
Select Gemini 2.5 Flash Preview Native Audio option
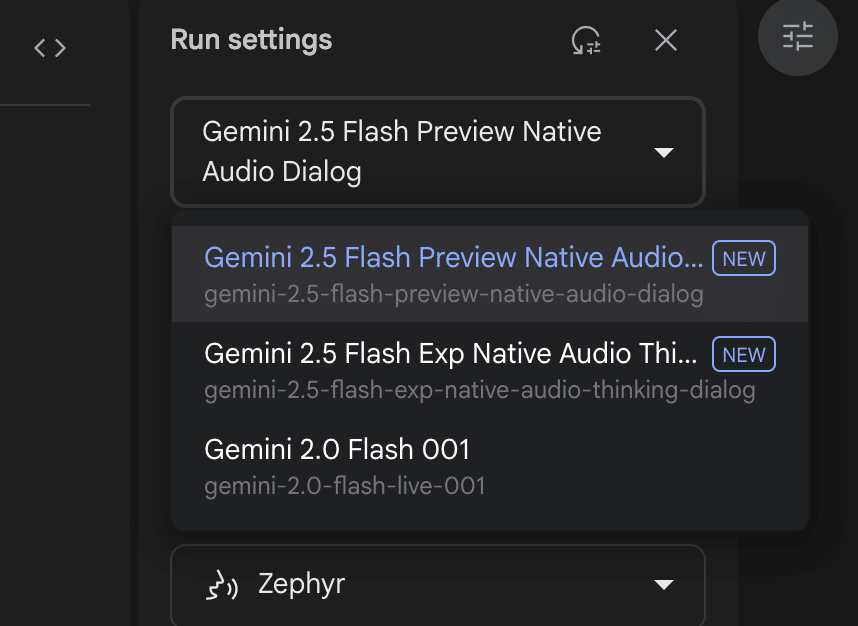[x=453, y=258]
